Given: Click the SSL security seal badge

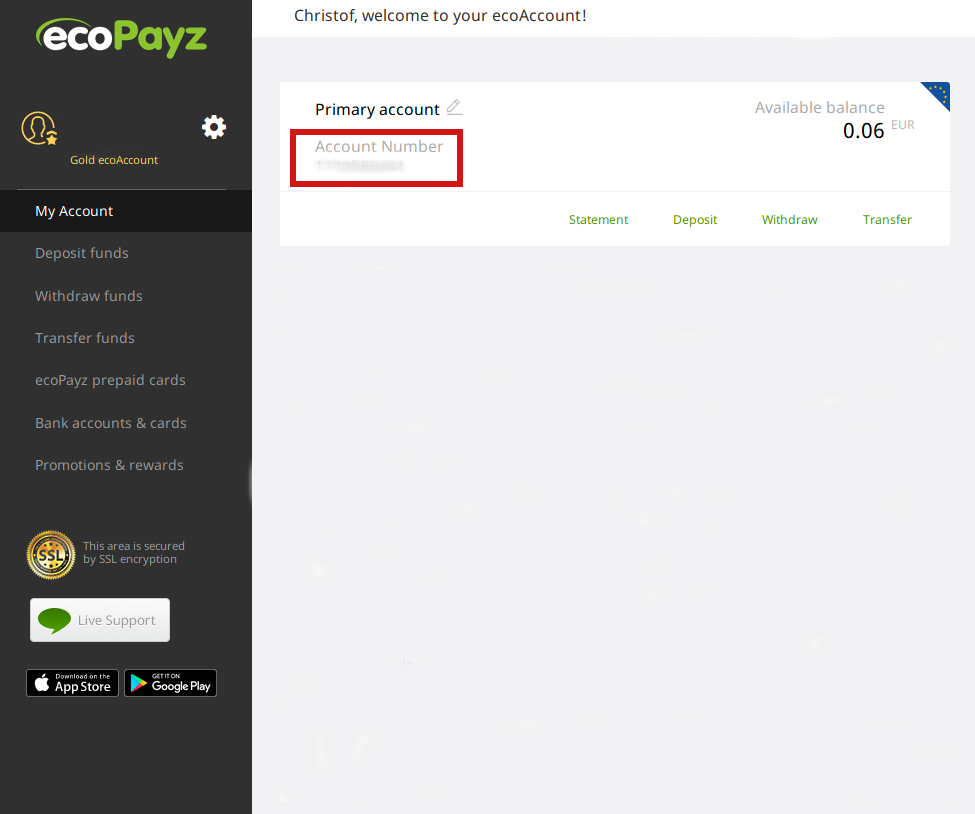Looking at the screenshot, I should tap(51, 555).
